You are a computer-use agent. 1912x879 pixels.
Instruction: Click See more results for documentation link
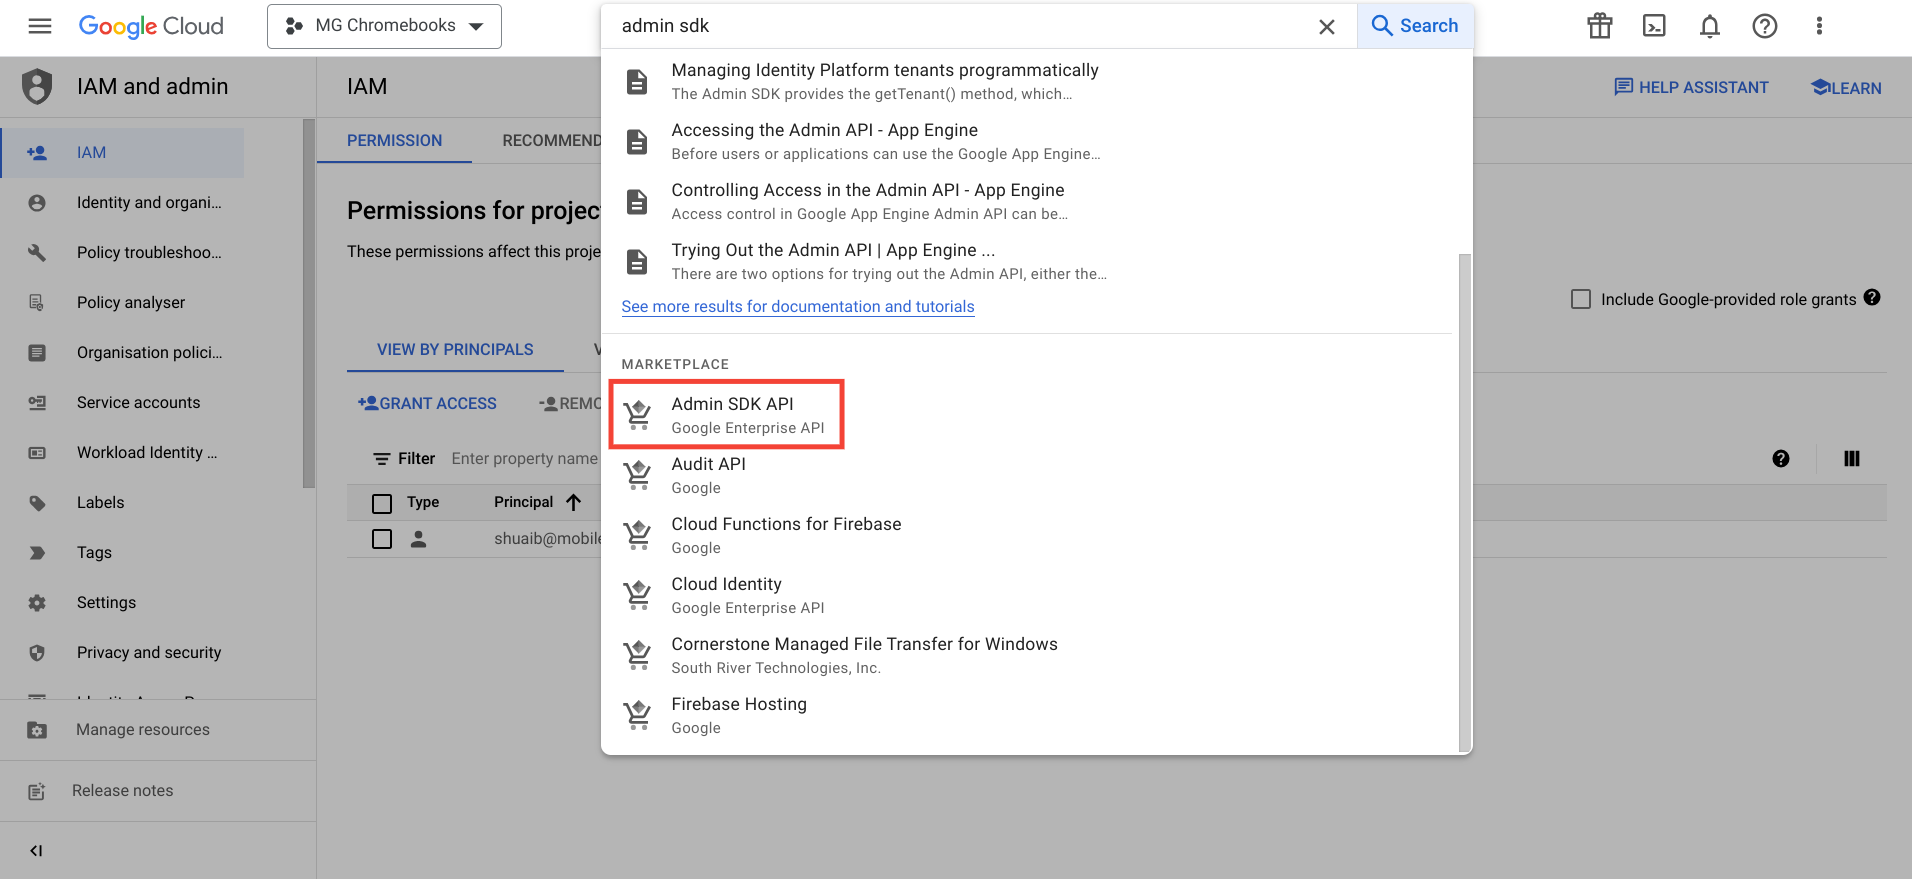click(x=798, y=307)
